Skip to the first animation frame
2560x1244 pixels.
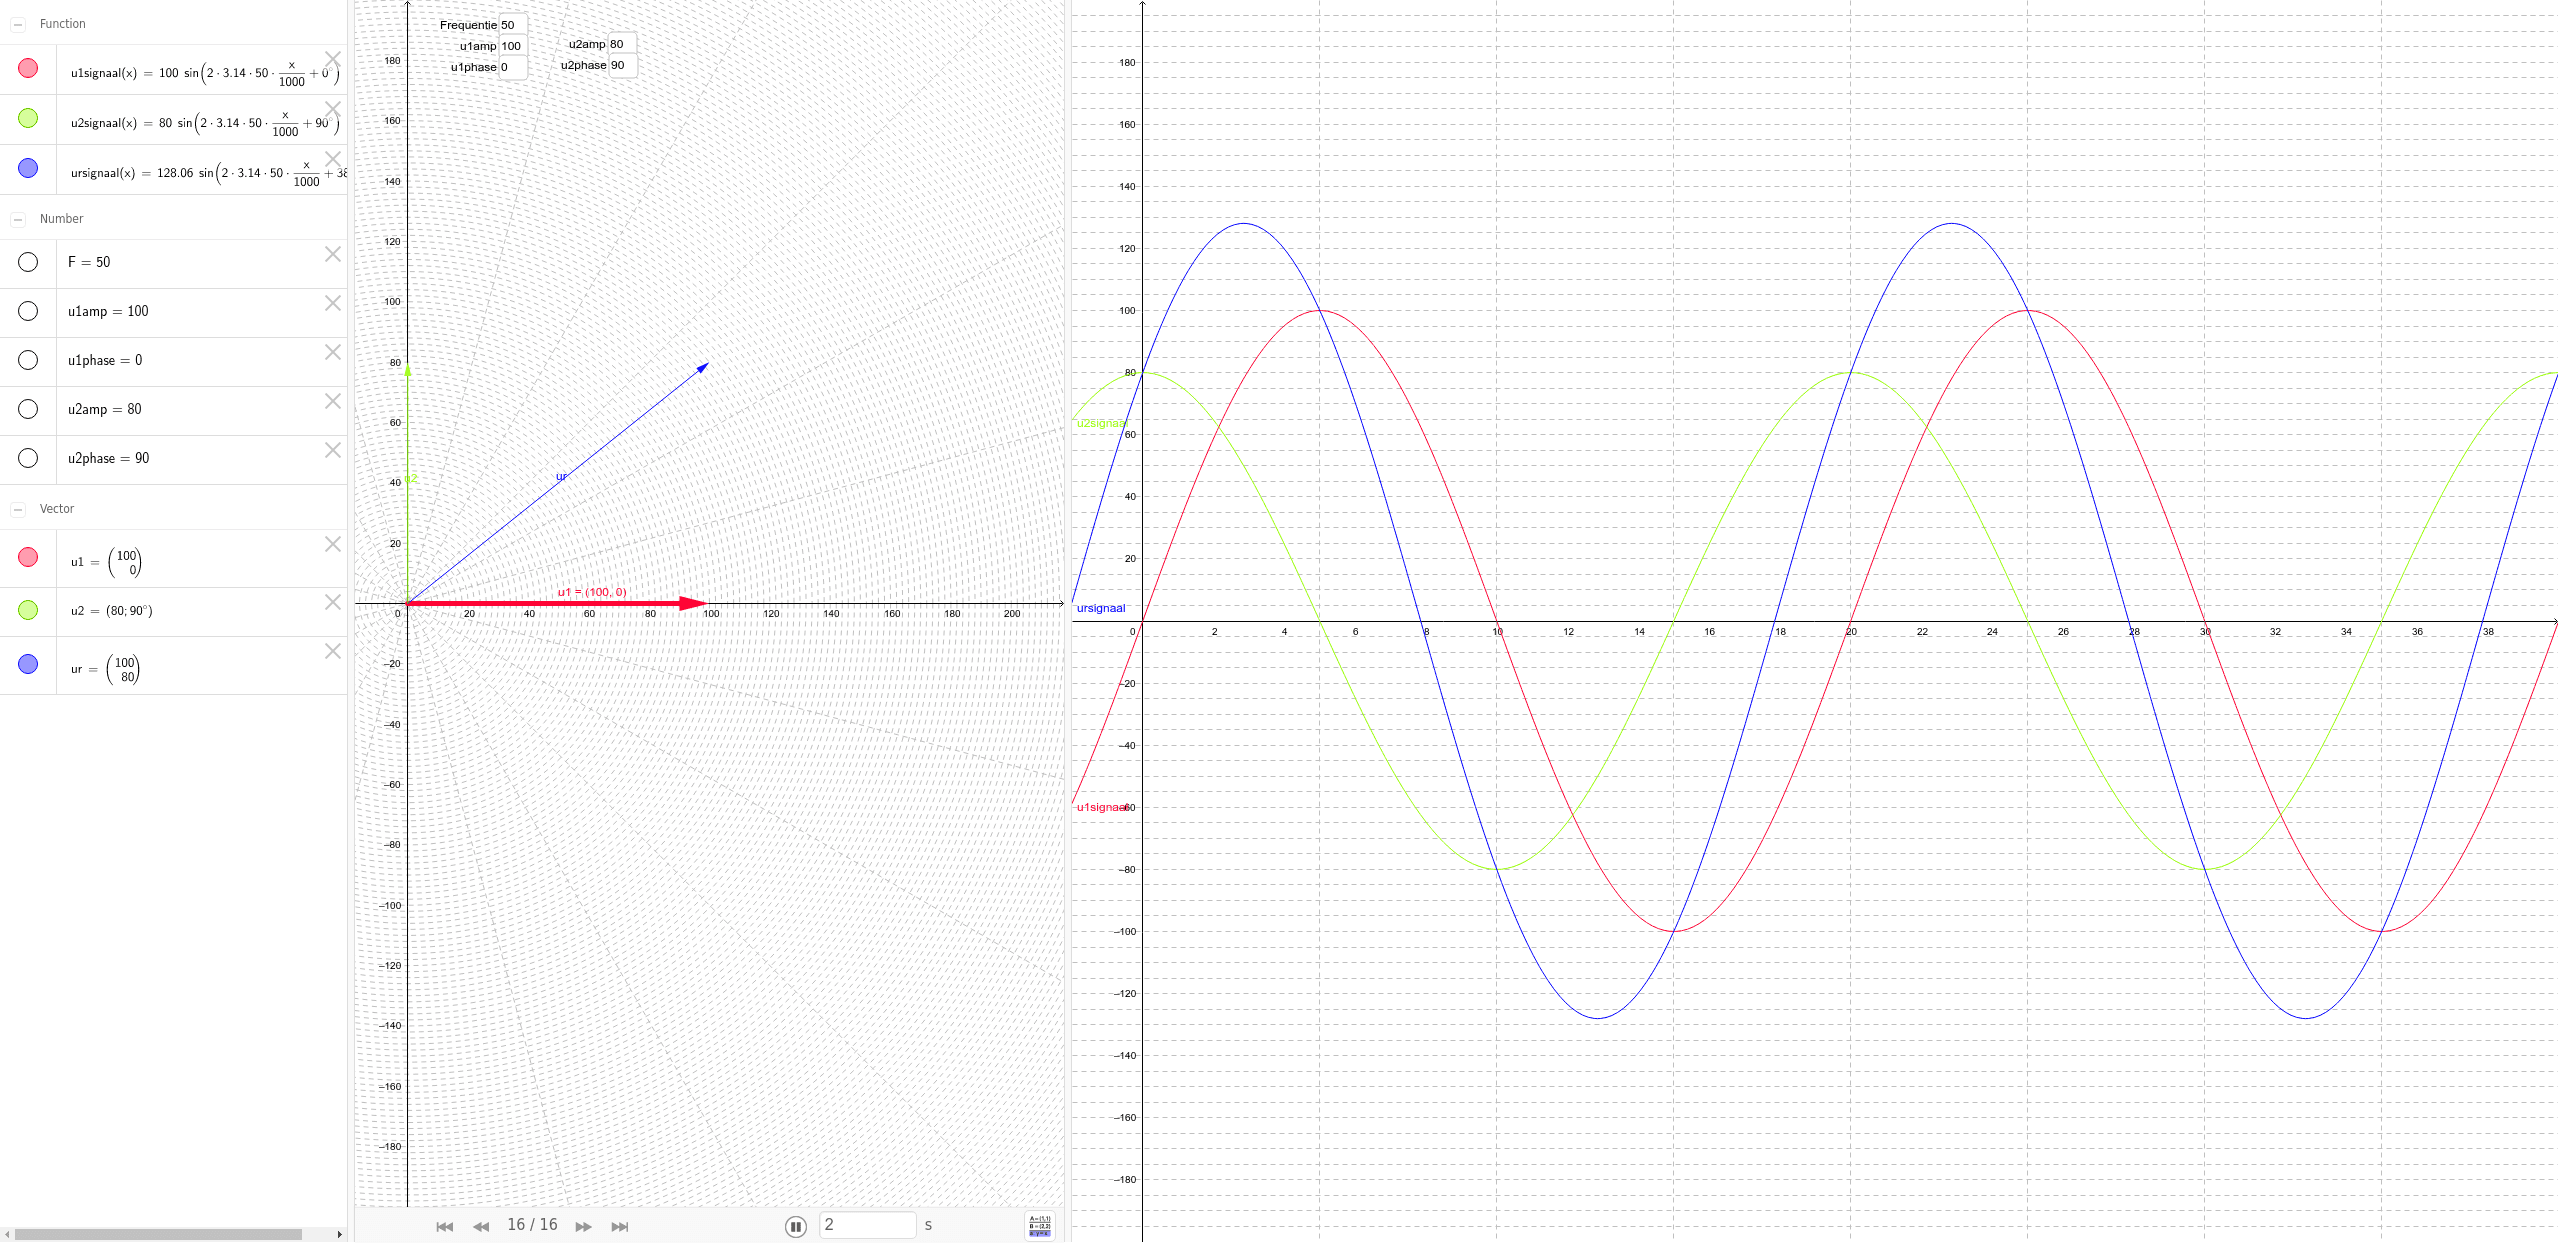coord(445,1225)
